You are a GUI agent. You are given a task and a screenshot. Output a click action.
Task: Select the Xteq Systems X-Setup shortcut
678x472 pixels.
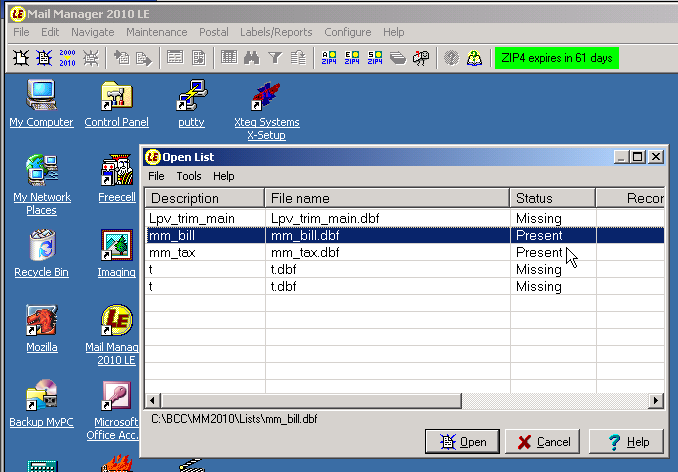[267, 110]
